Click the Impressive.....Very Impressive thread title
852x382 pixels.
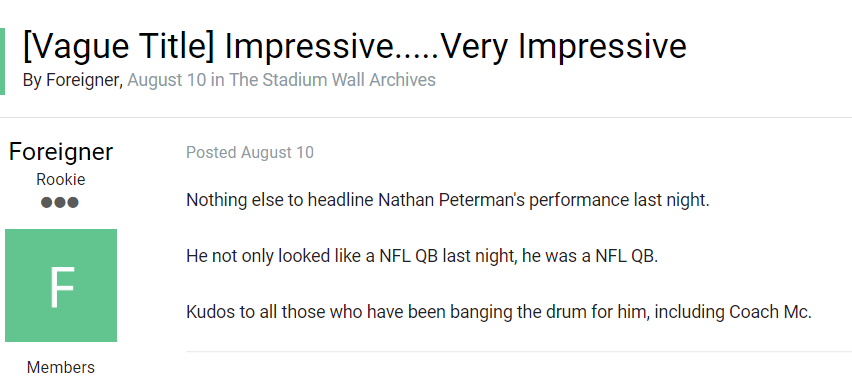click(455, 46)
